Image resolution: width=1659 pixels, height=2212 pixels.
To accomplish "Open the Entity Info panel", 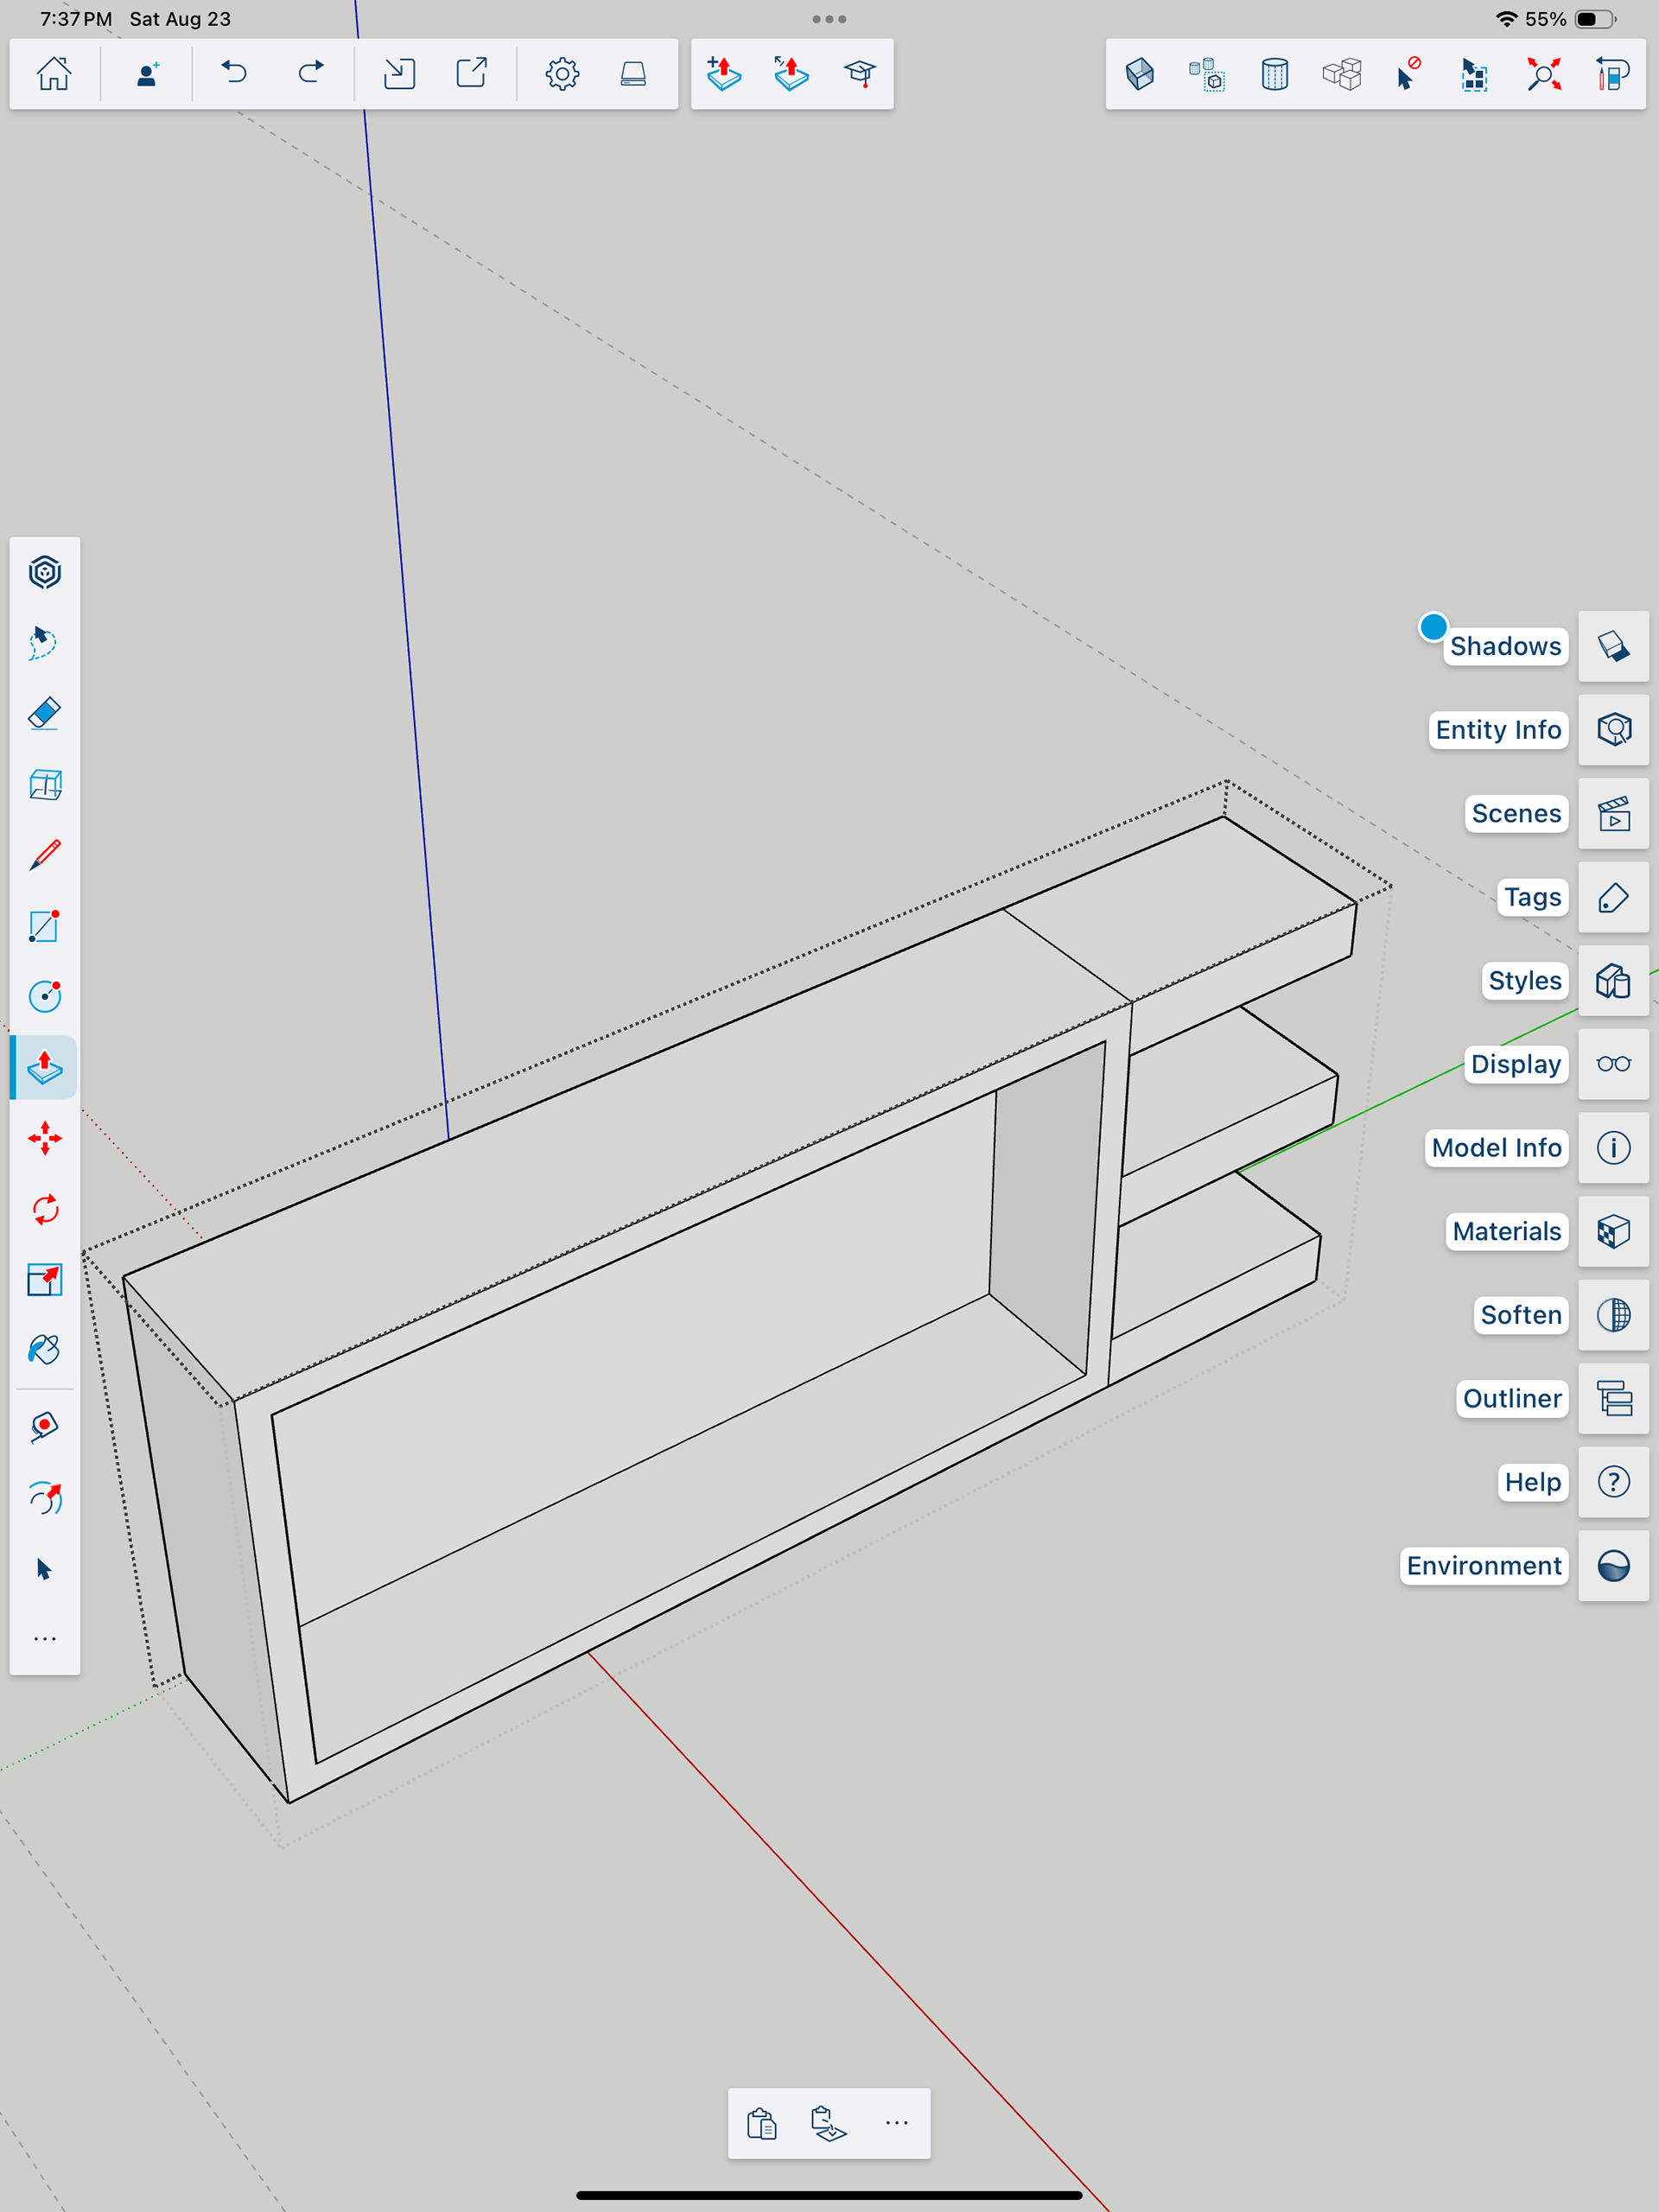I will 1612,730.
